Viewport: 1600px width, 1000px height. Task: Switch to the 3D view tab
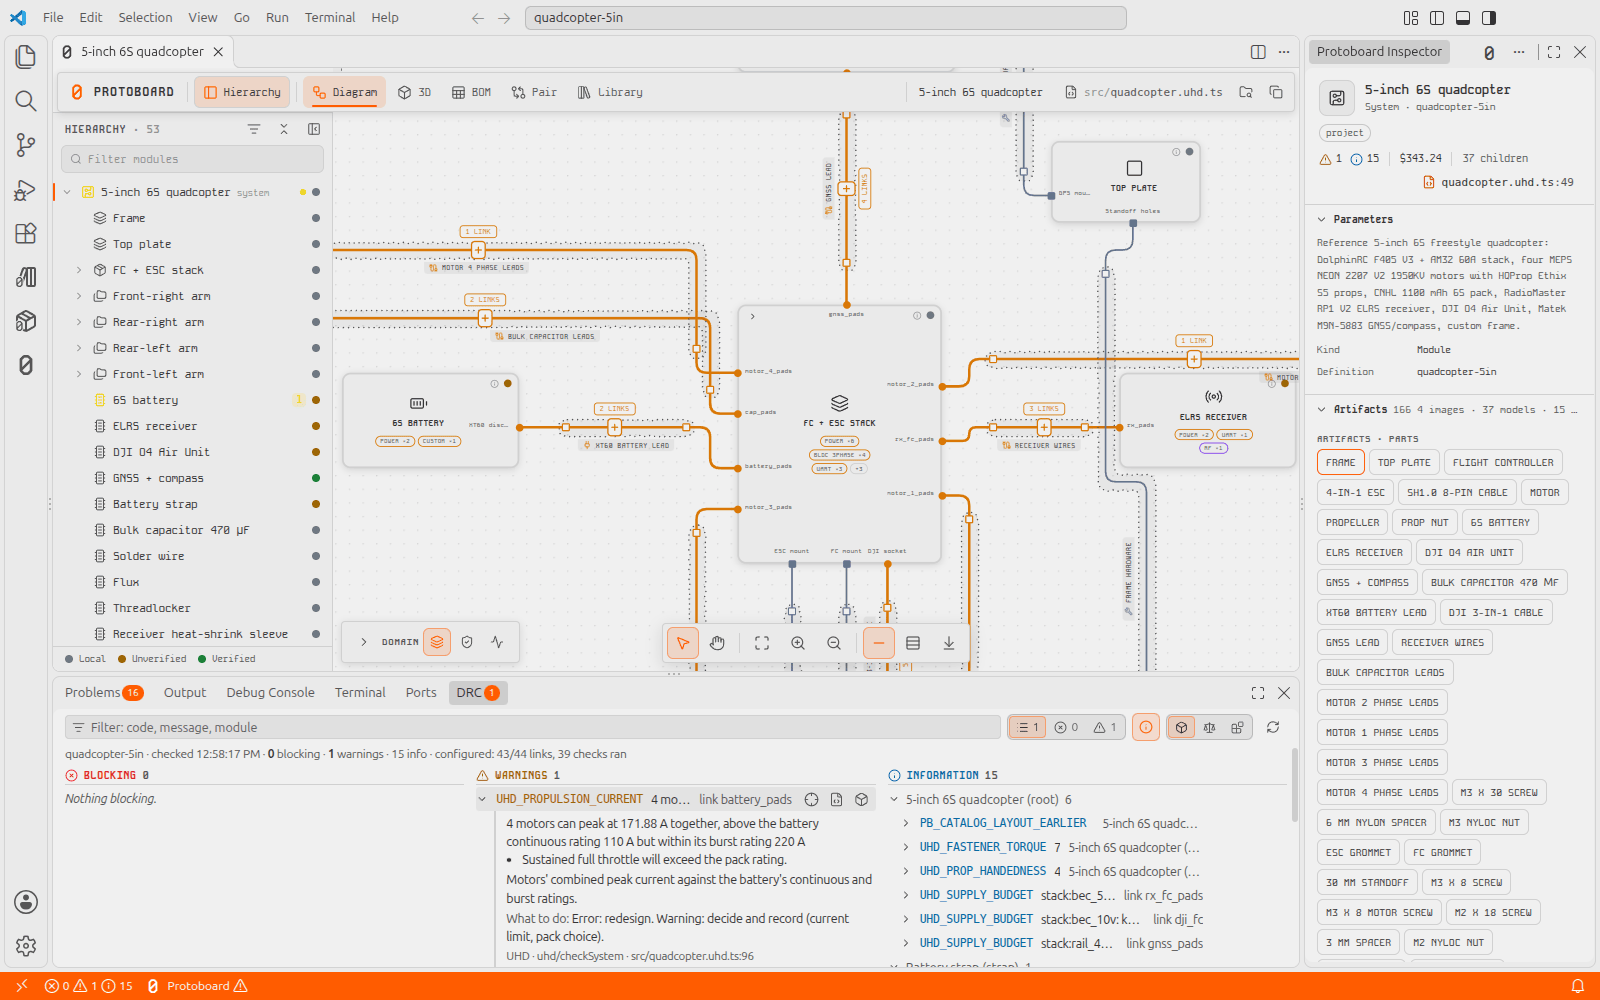(414, 92)
